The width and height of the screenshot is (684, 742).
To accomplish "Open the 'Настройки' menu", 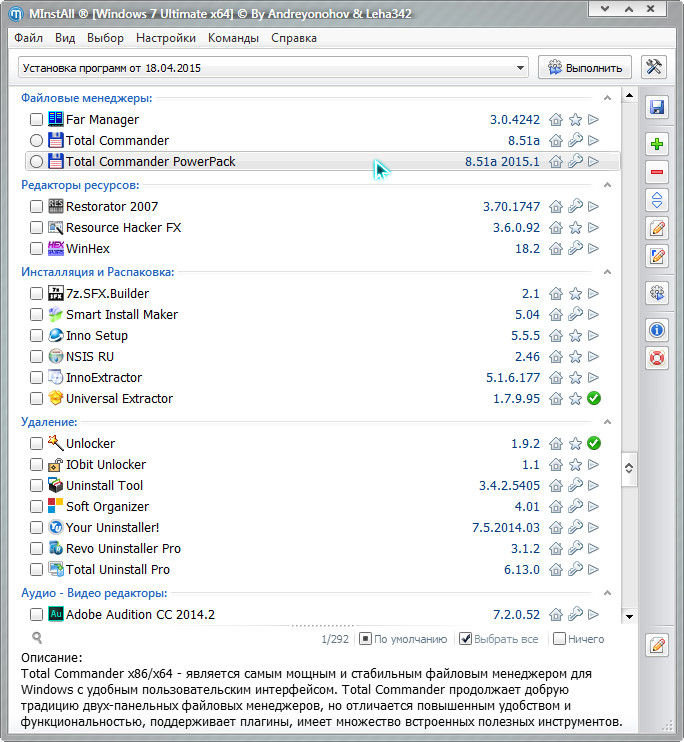I will click(x=166, y=38).
